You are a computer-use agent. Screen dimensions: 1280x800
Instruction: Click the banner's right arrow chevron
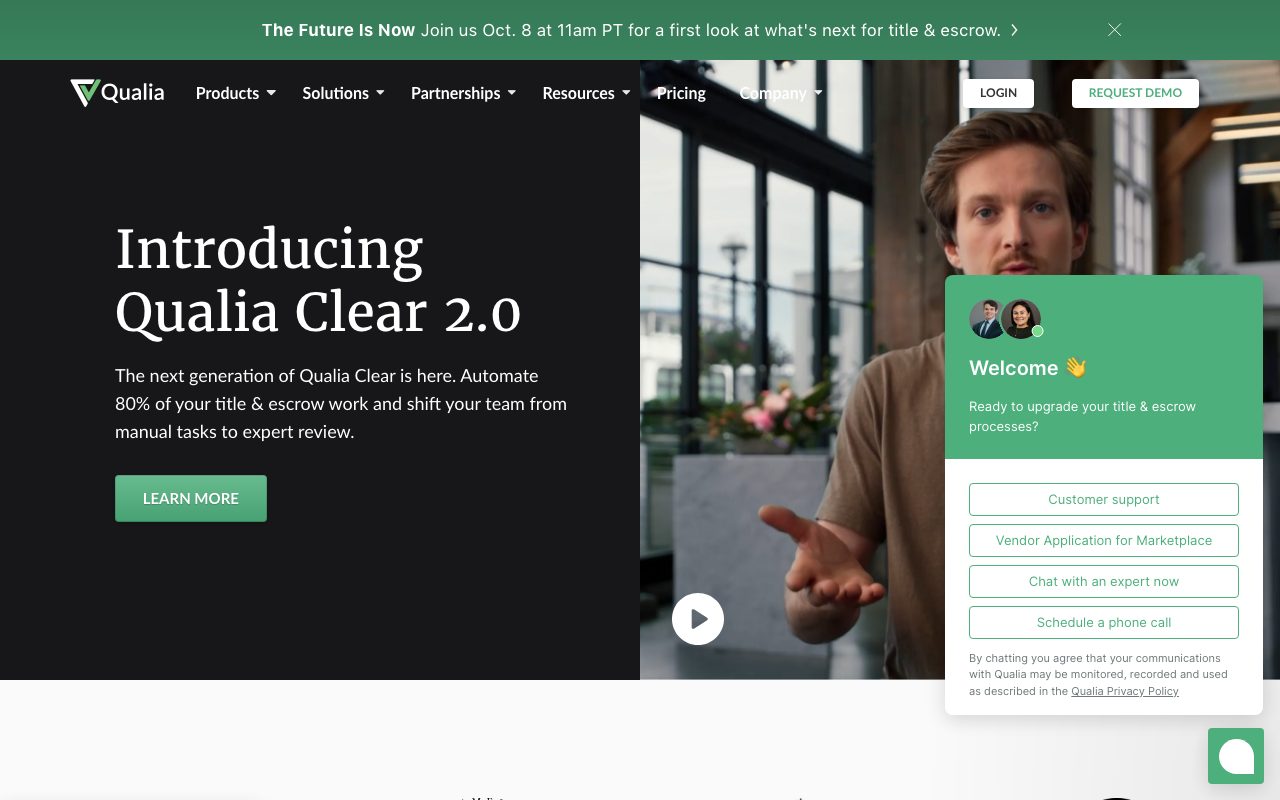point(1014,30)
